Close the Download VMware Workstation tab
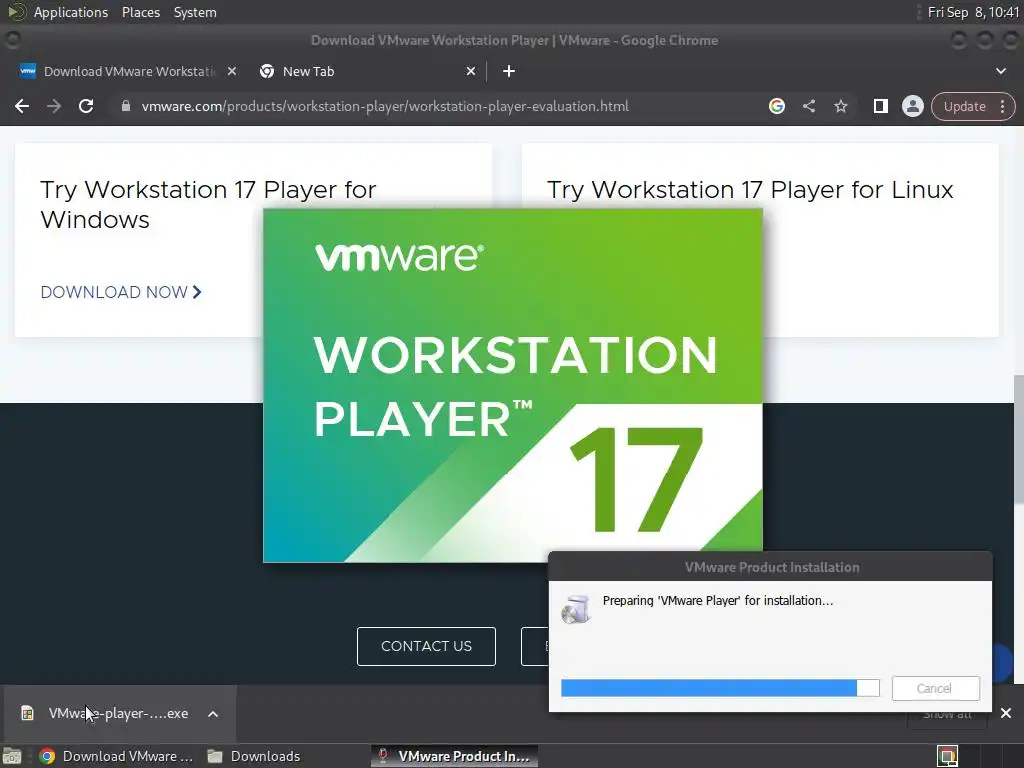Image resolution: width=1024 pixels, height=768 pixels. 232,71
